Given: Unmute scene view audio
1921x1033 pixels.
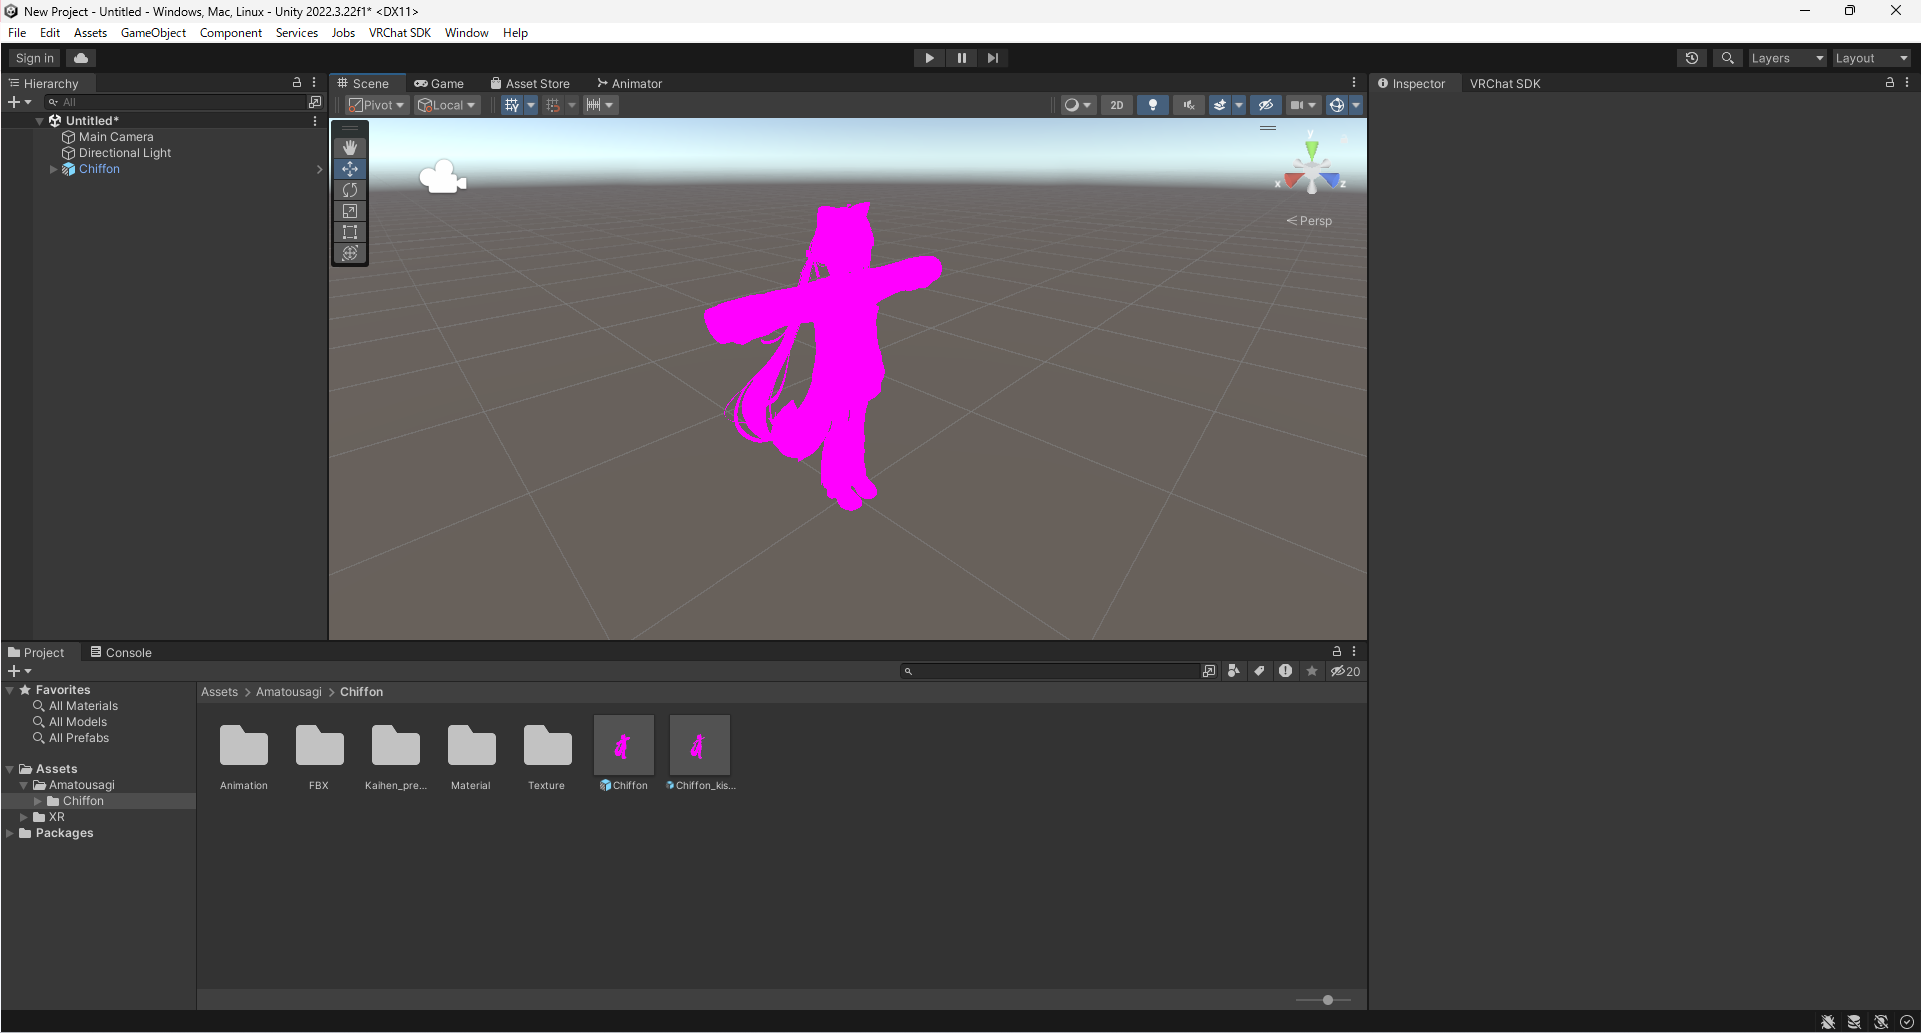Looking at the screenshot, I should [x=1188, y=104].
